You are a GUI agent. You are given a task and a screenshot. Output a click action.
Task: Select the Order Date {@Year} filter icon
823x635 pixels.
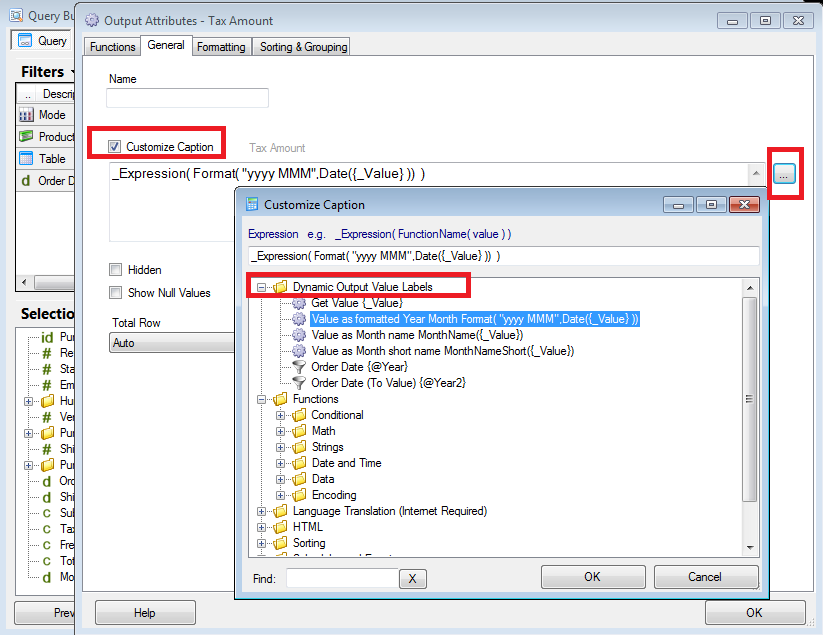point(299,367)
